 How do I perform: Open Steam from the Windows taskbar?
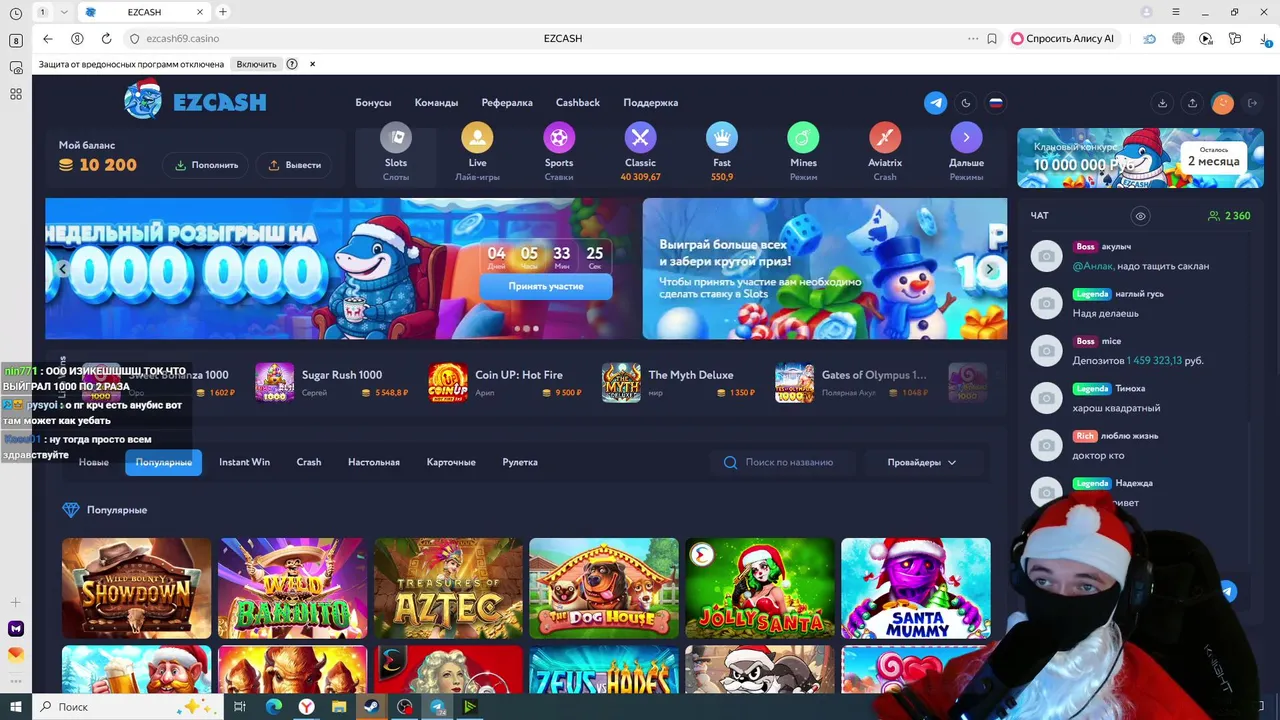(371, 707)
